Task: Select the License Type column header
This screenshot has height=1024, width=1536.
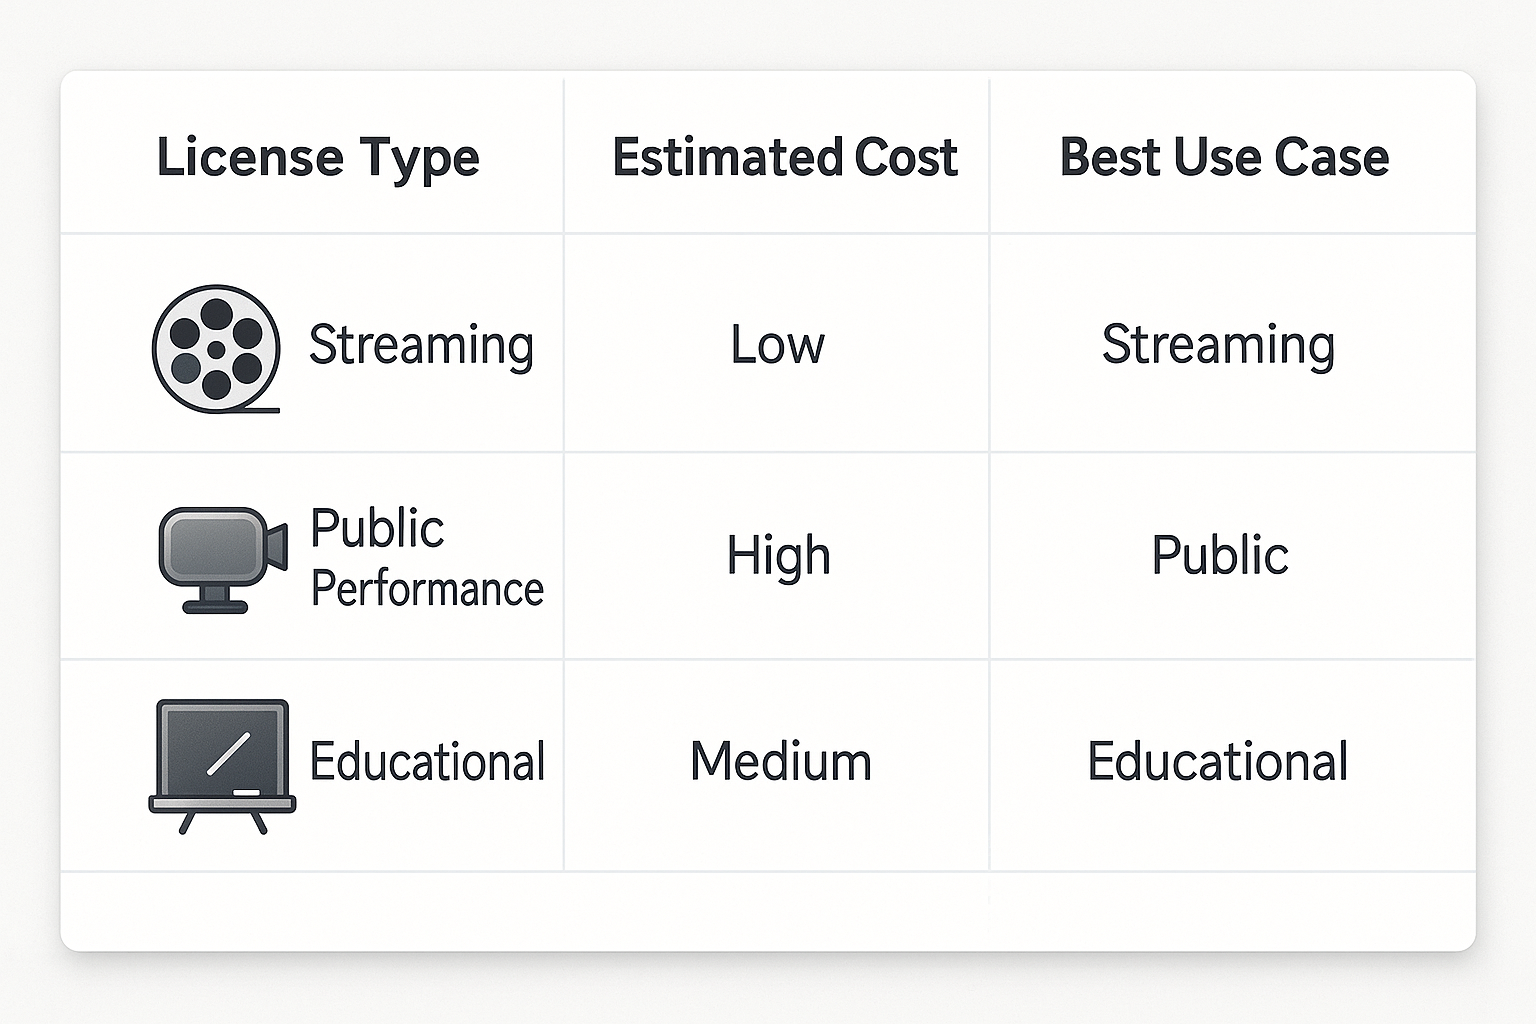Action: (x=318, y=159)
